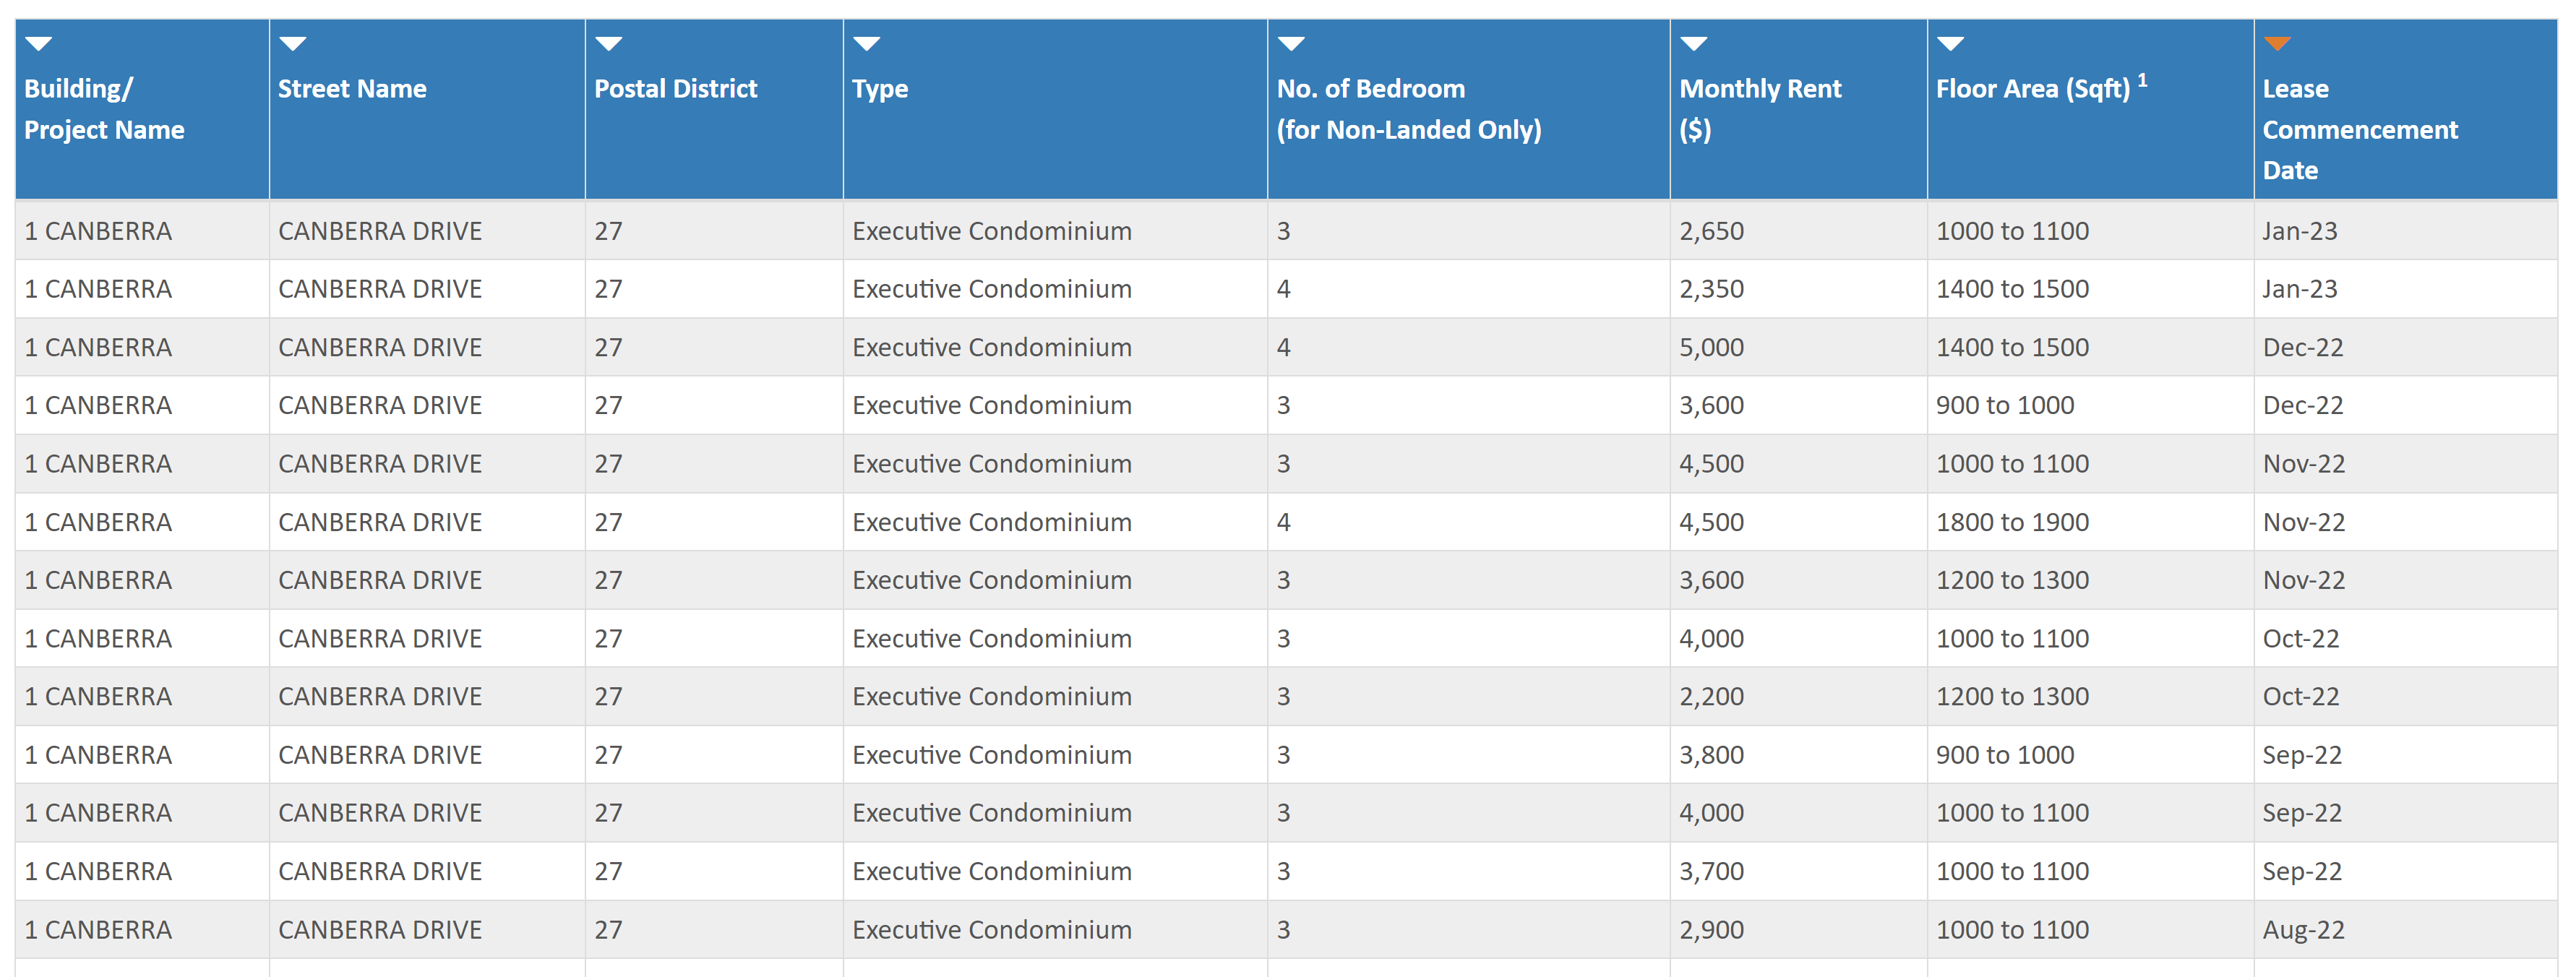Click sort arrow above Type column
The width and height of the screenshot is (2576, 977).
pos(866,44)
